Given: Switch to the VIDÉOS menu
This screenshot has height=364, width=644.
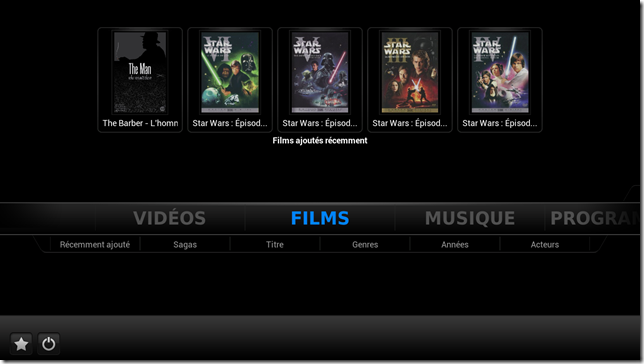Looking at the screenshot, I should click(170, 218).
